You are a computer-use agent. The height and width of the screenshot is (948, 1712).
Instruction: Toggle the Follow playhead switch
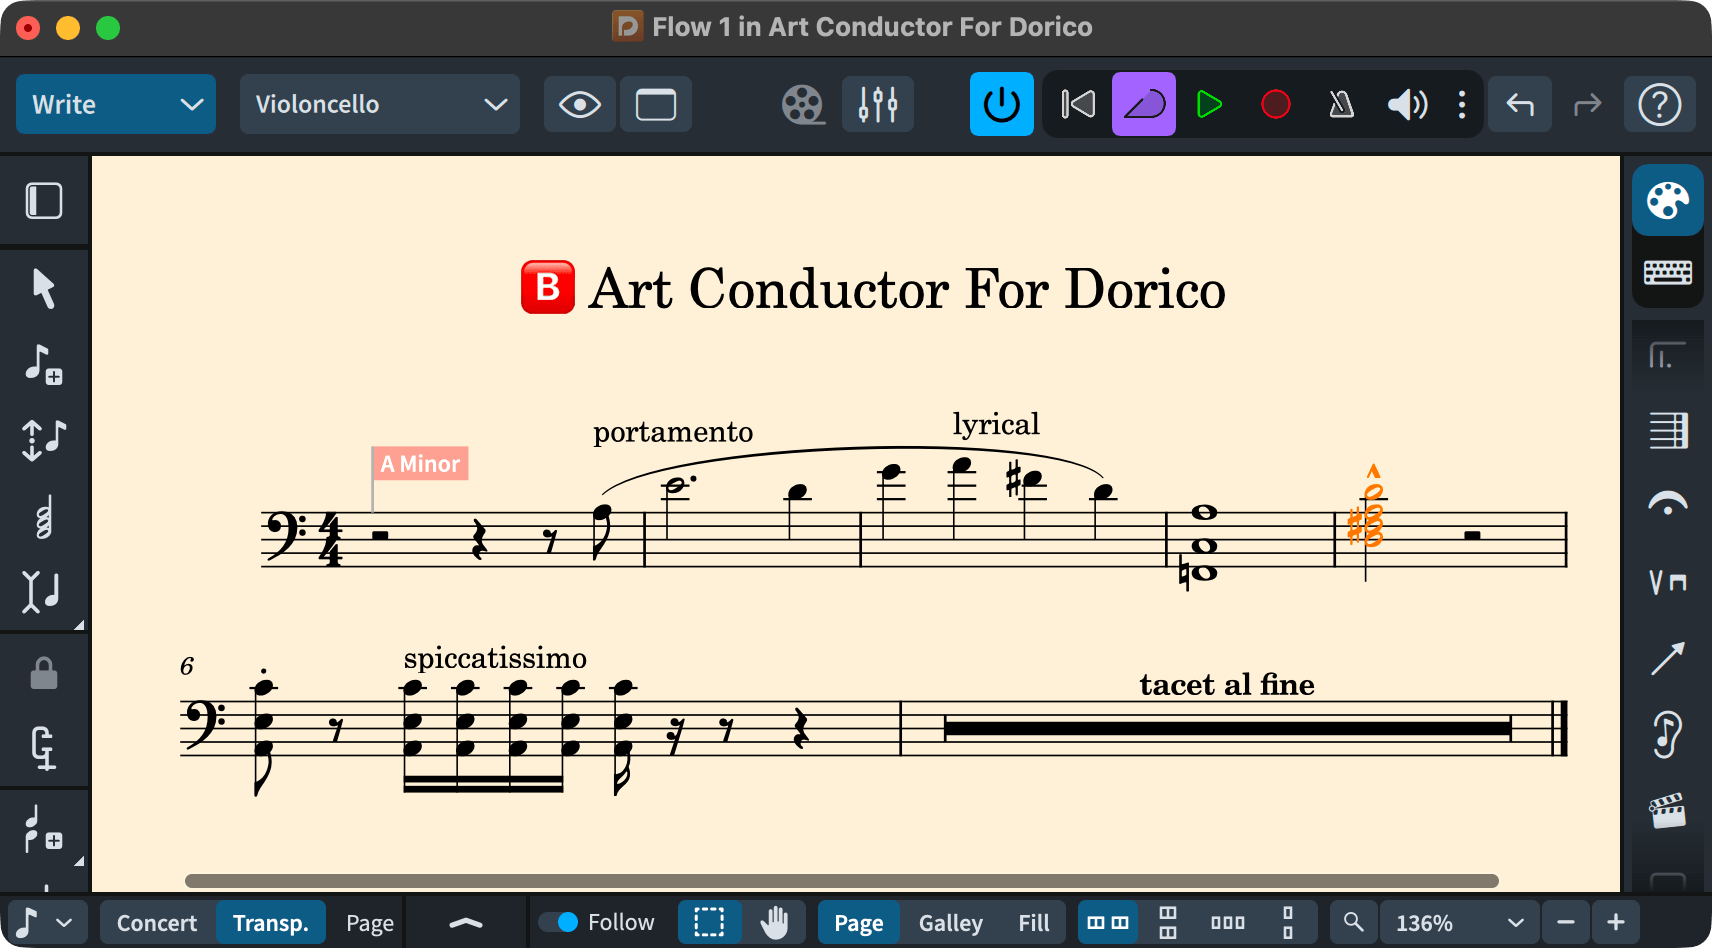[558, 922]
